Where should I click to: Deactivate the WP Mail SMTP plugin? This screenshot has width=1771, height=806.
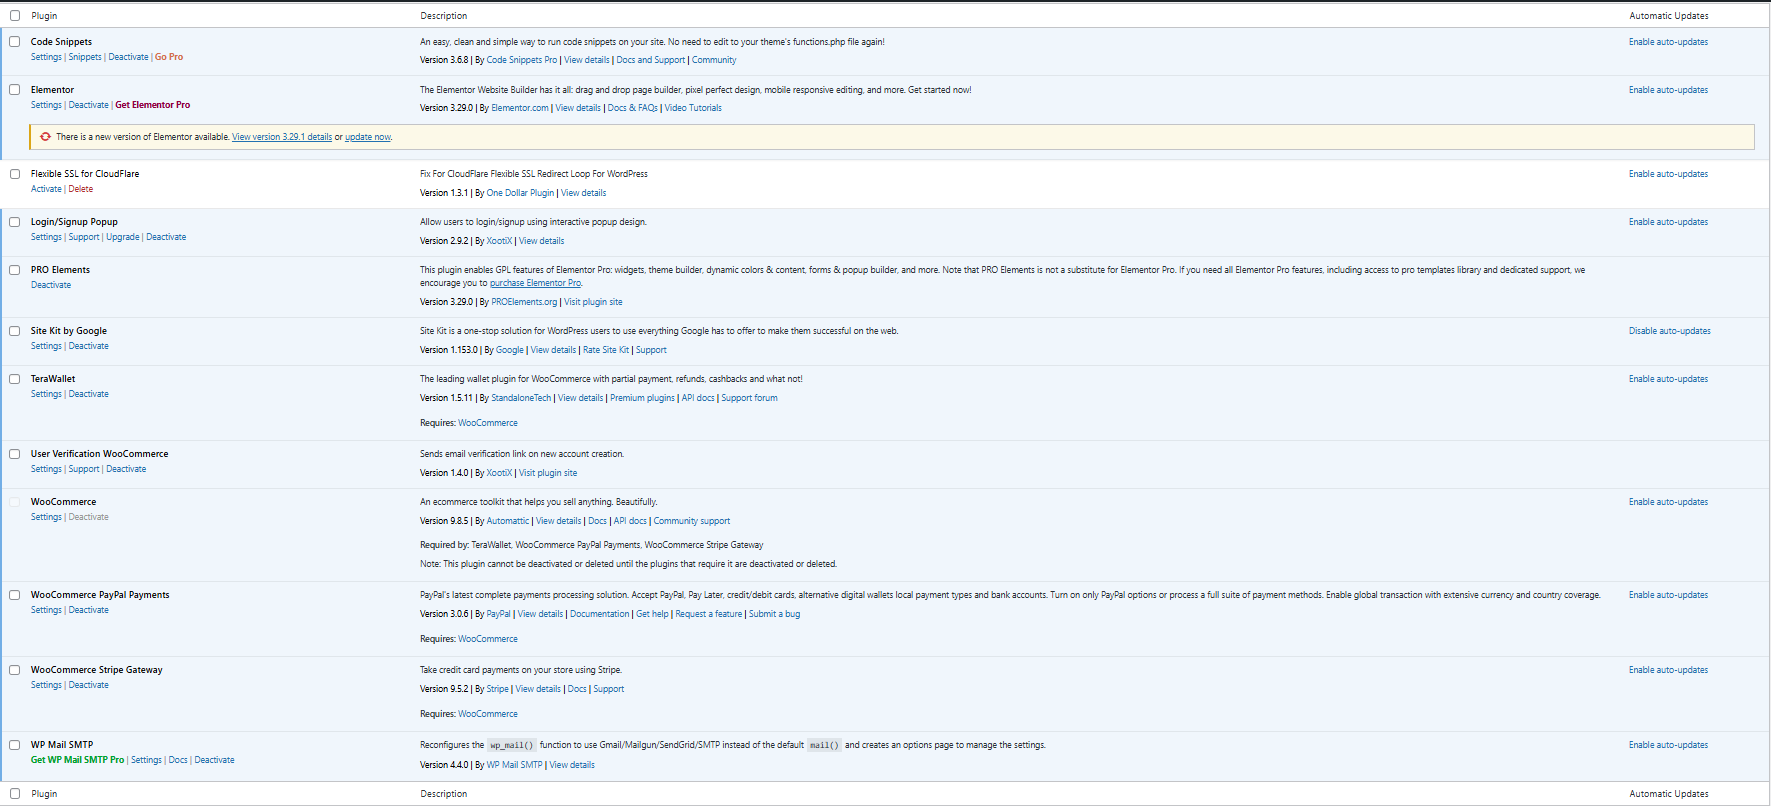[214, 760]
